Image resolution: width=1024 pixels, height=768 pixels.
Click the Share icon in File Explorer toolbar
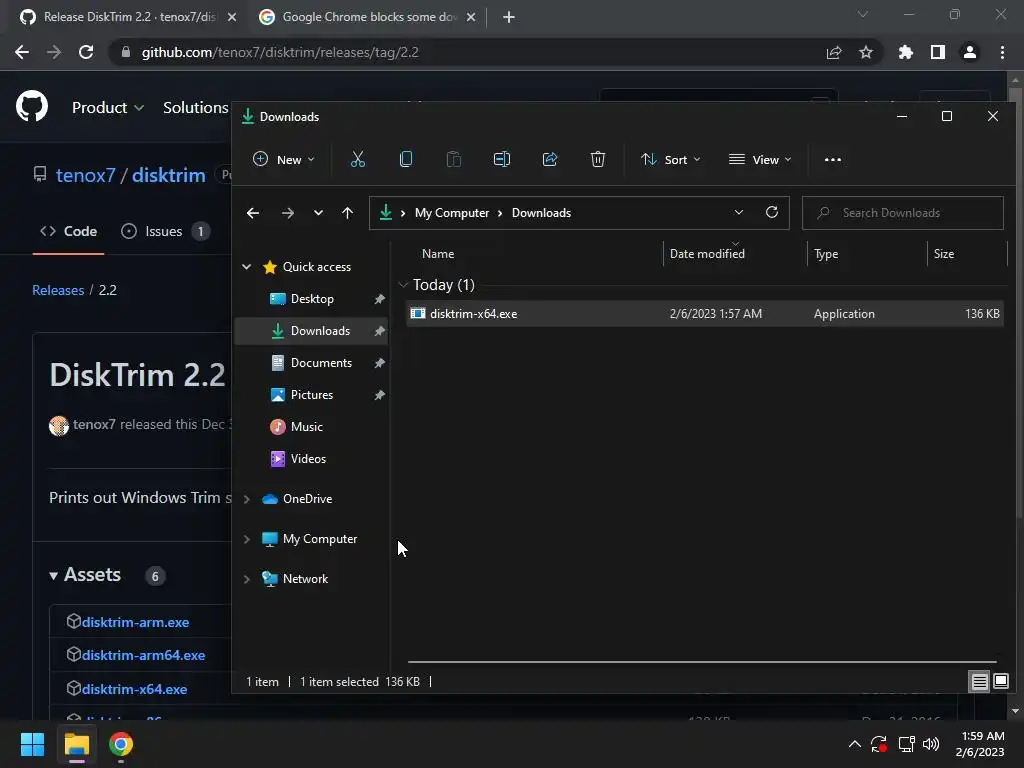(x=550, y=159)
